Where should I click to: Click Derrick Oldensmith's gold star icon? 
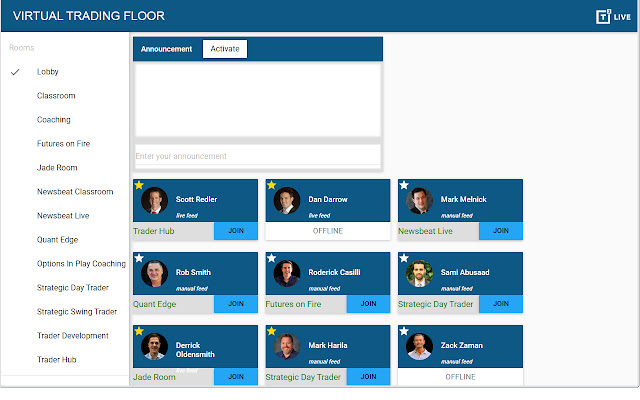pyautogui.click(x=139, y=331)
